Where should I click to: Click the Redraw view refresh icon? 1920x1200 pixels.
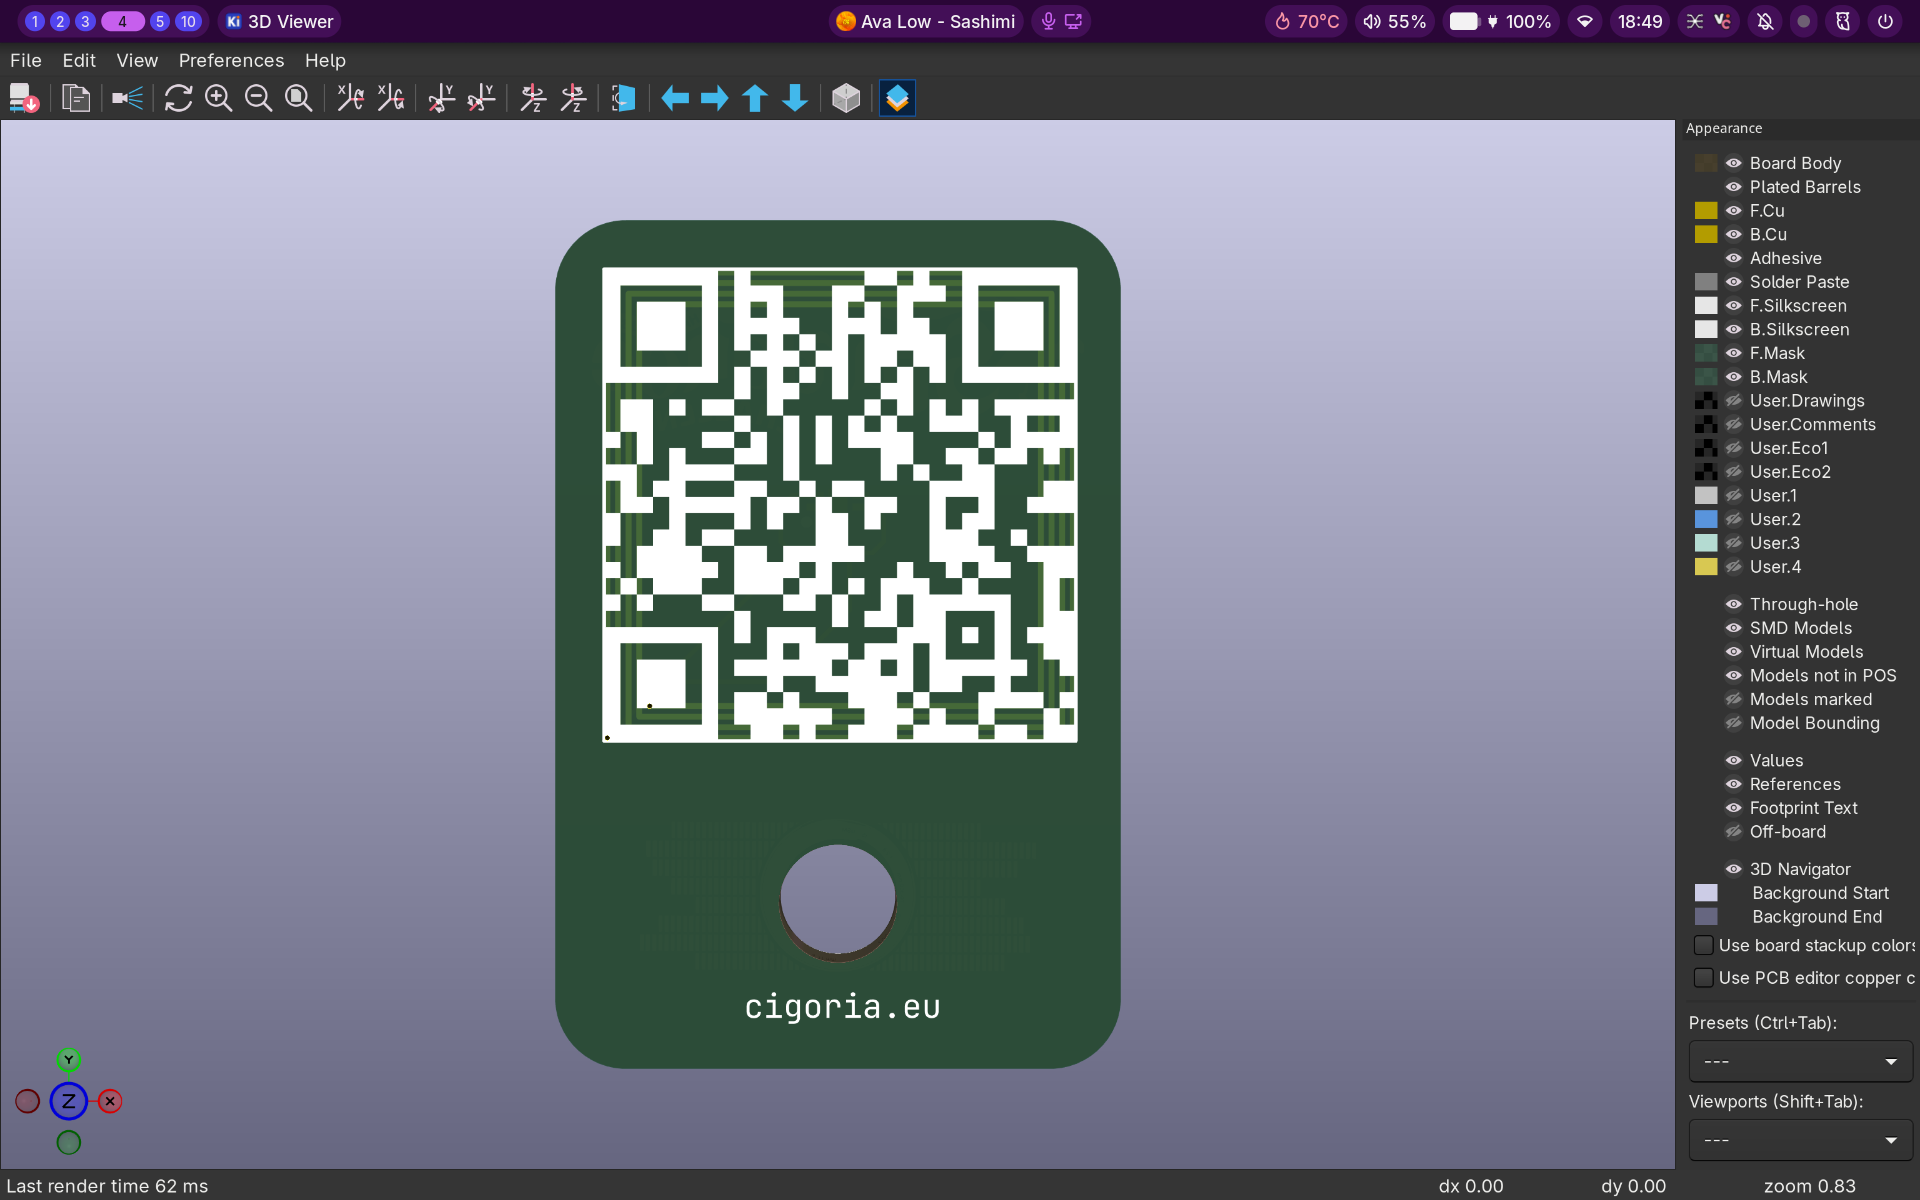[x=178, y=98]
